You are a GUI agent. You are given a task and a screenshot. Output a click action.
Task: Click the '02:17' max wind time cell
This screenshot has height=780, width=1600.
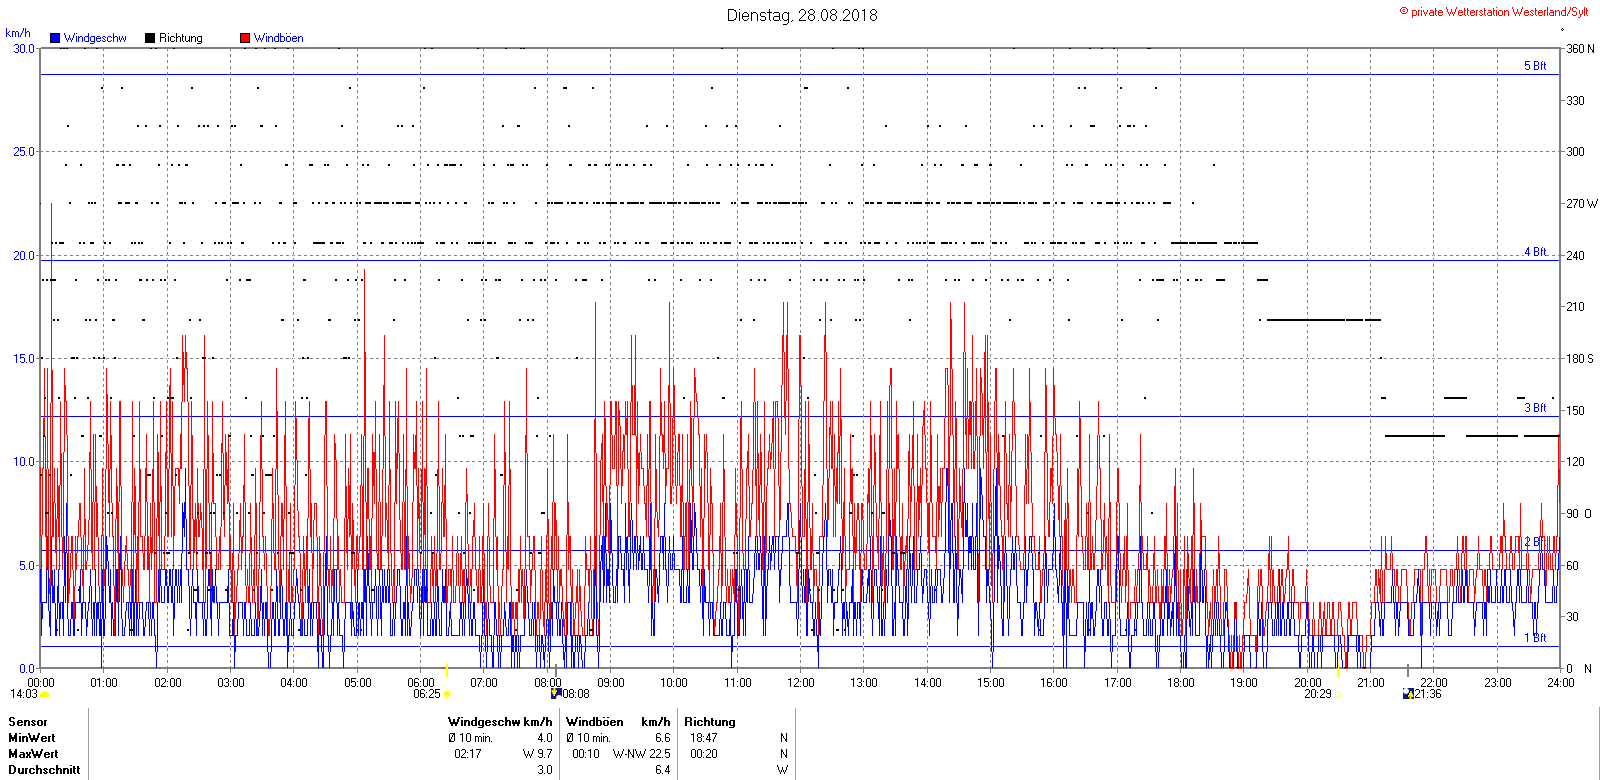[468, 754]
